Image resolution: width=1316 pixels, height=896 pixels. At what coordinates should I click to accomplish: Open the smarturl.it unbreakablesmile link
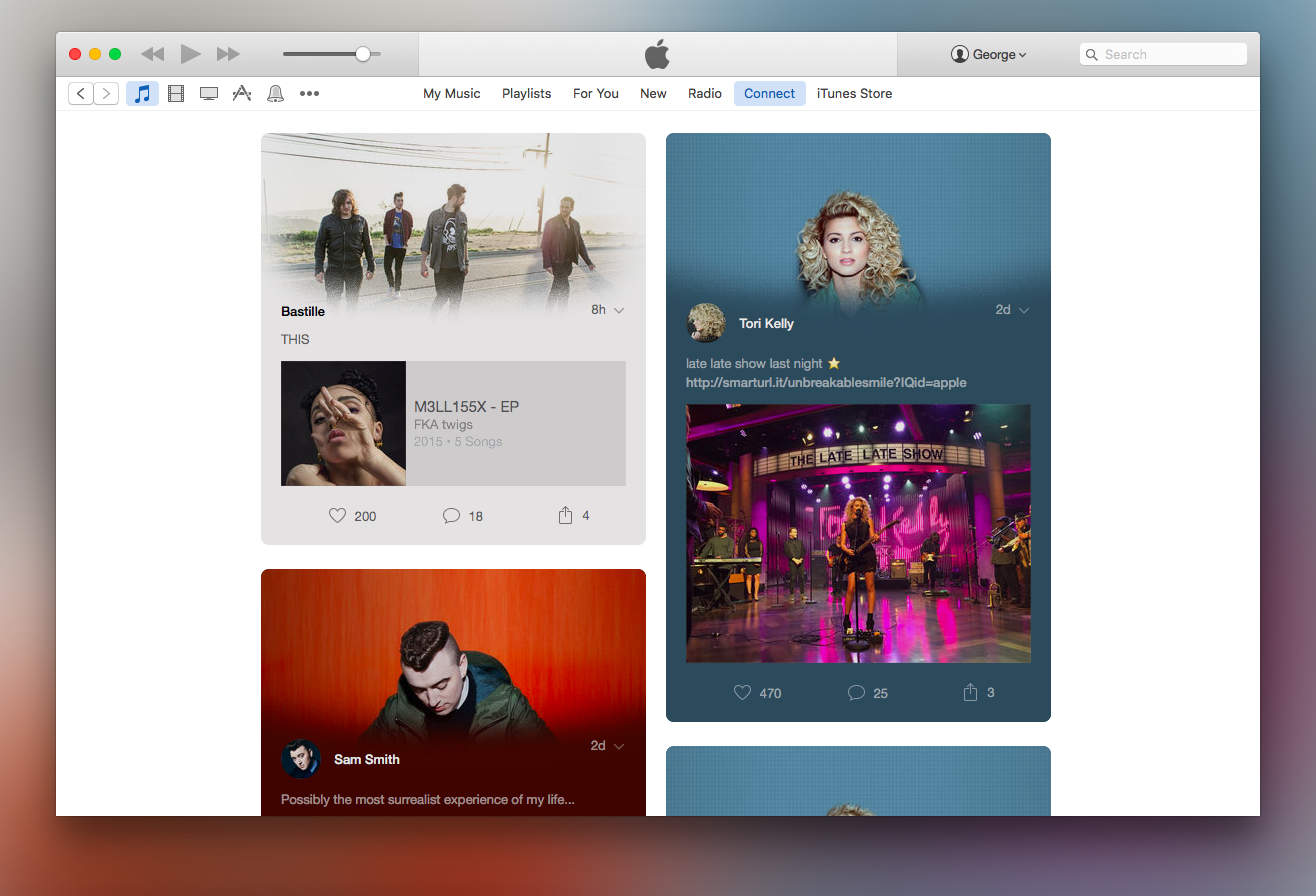826,382
